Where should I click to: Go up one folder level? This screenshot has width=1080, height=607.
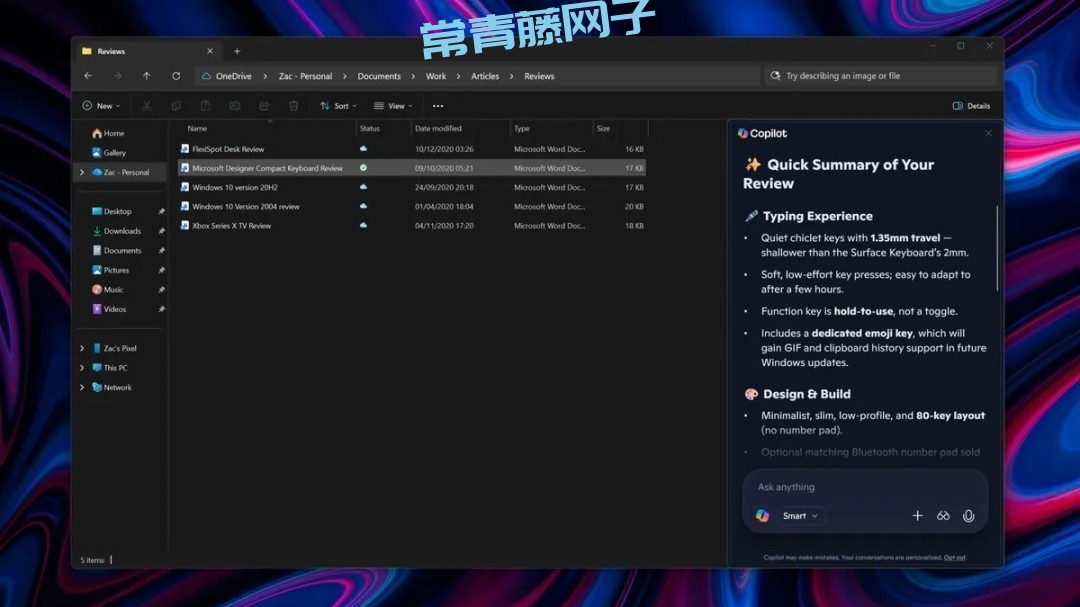coord(147,76)
